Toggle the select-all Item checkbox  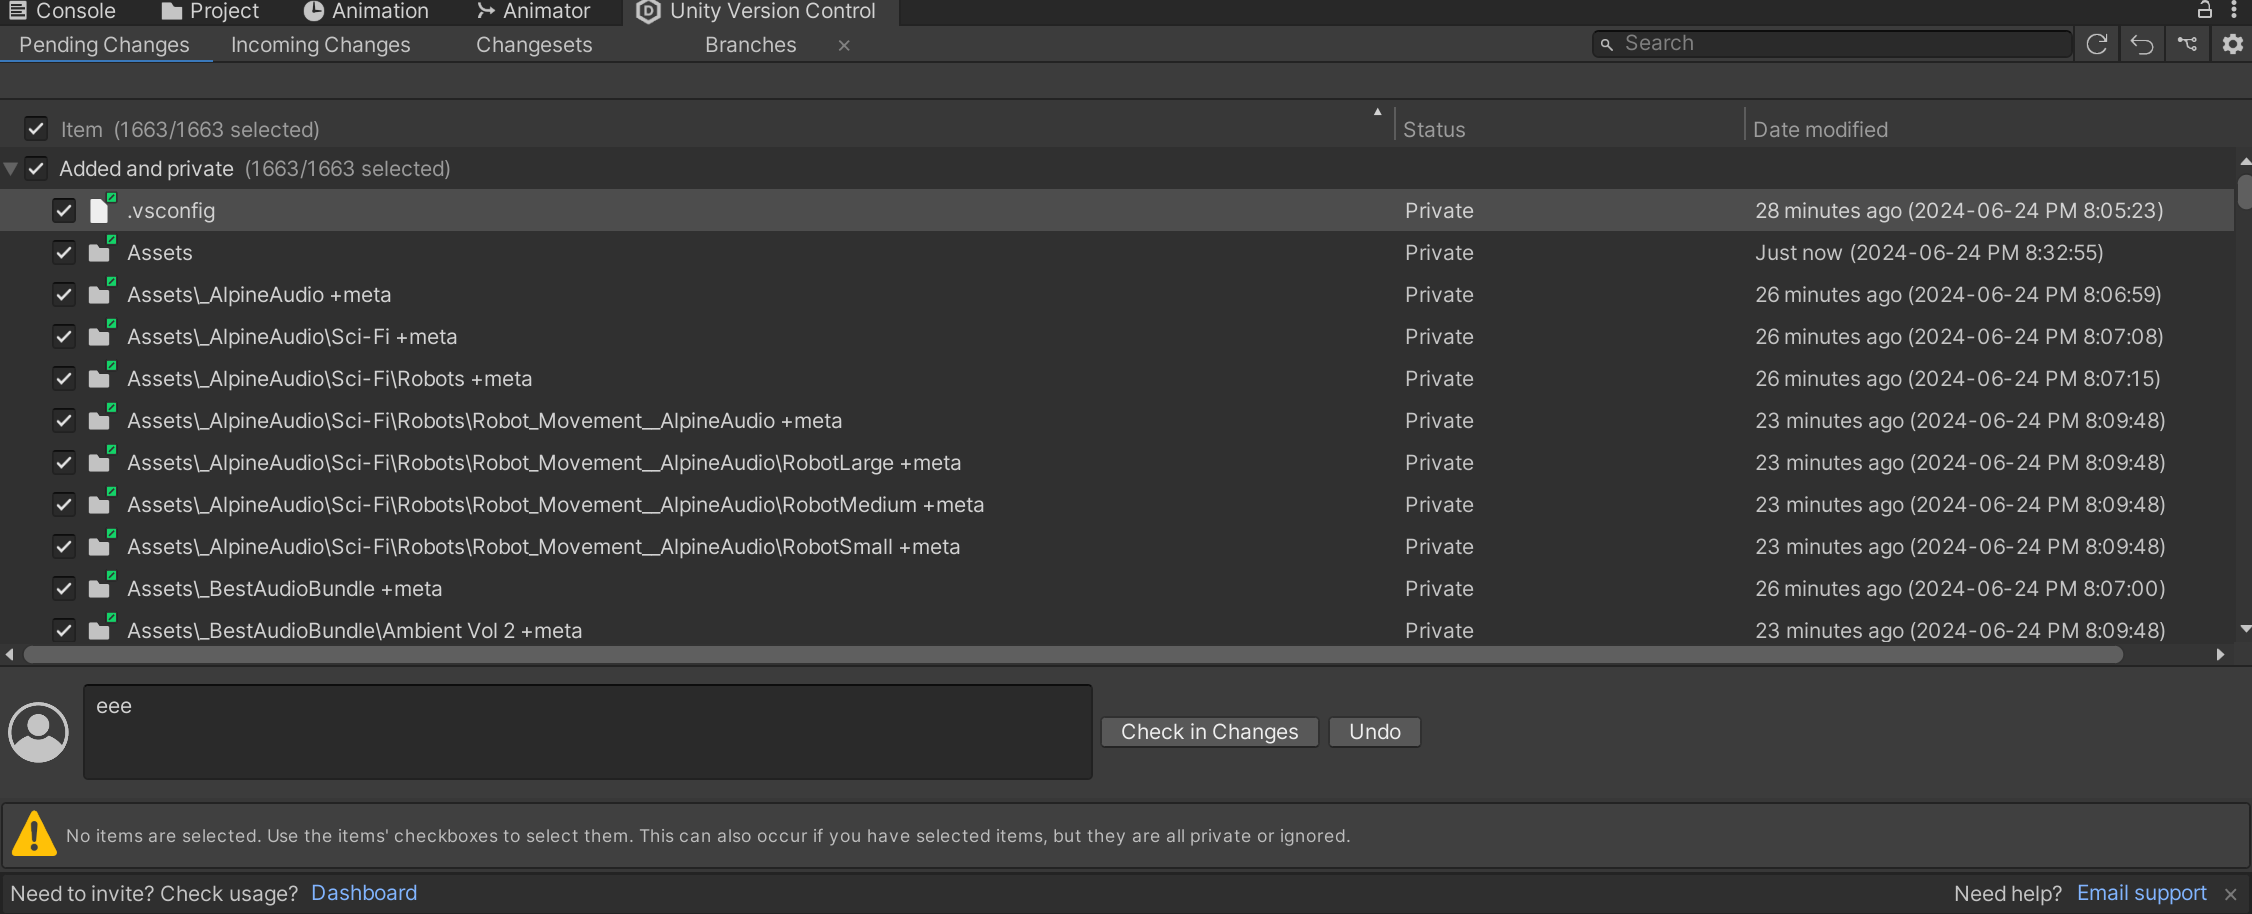click(x=35, y=128)
